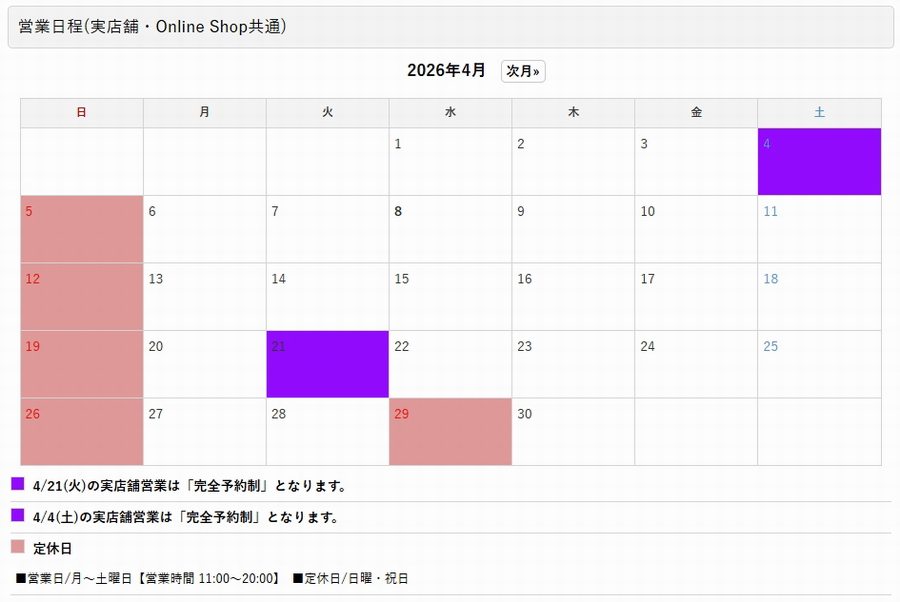Image resolution: width=900 pixels, height=602 pixels.
Task: Select April 21 purple reservation-only date
Action: click(327, 363)
